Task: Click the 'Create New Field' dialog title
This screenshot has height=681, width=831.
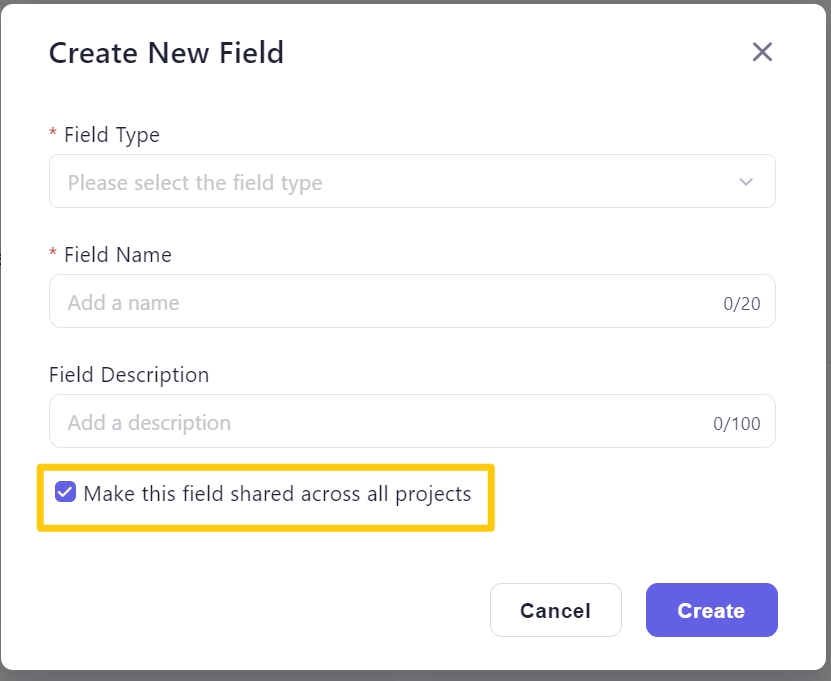Action: (x=166, y=52)
